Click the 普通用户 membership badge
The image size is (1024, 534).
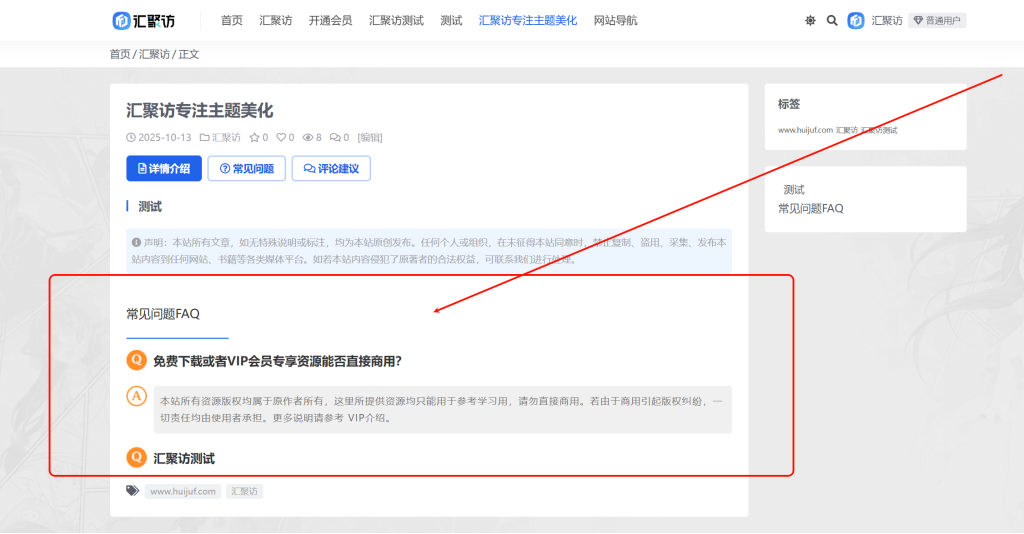(x=937, y=21)
